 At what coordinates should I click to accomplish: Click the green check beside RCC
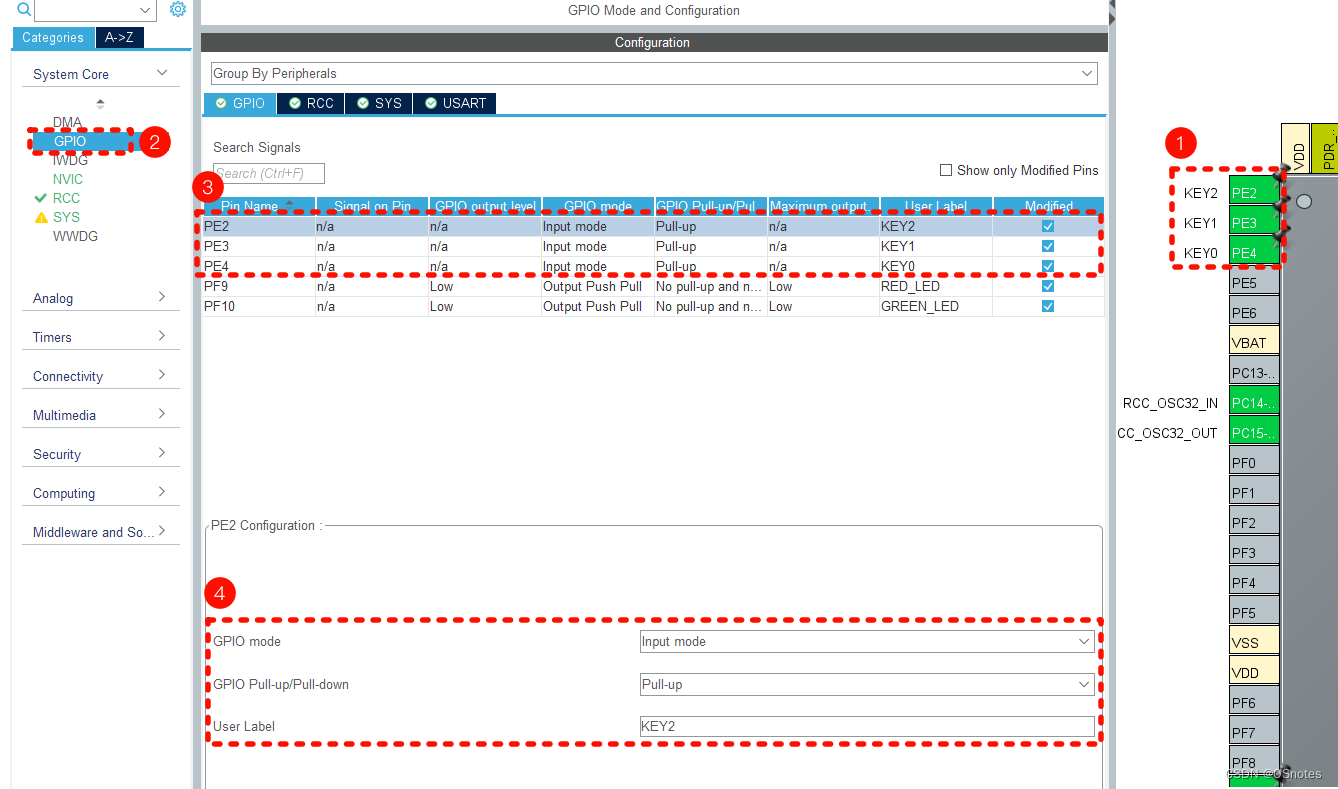click(x=41, y=198)
